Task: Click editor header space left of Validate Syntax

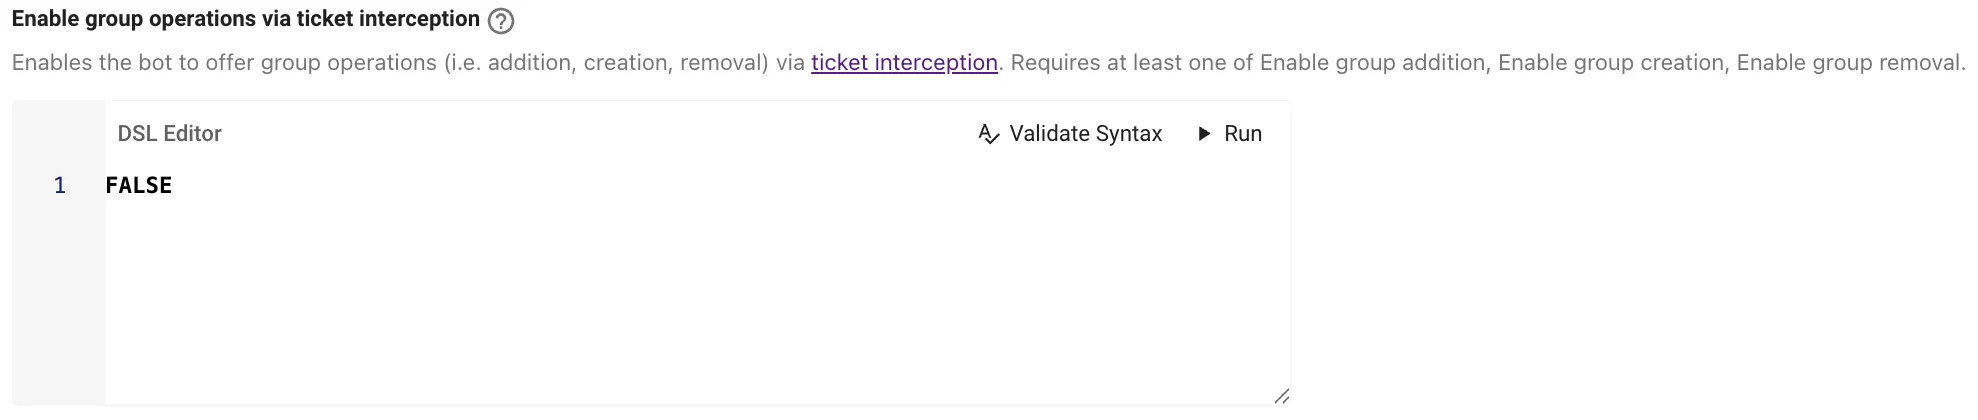Action: pyautogui.click(x=598, y=134)
